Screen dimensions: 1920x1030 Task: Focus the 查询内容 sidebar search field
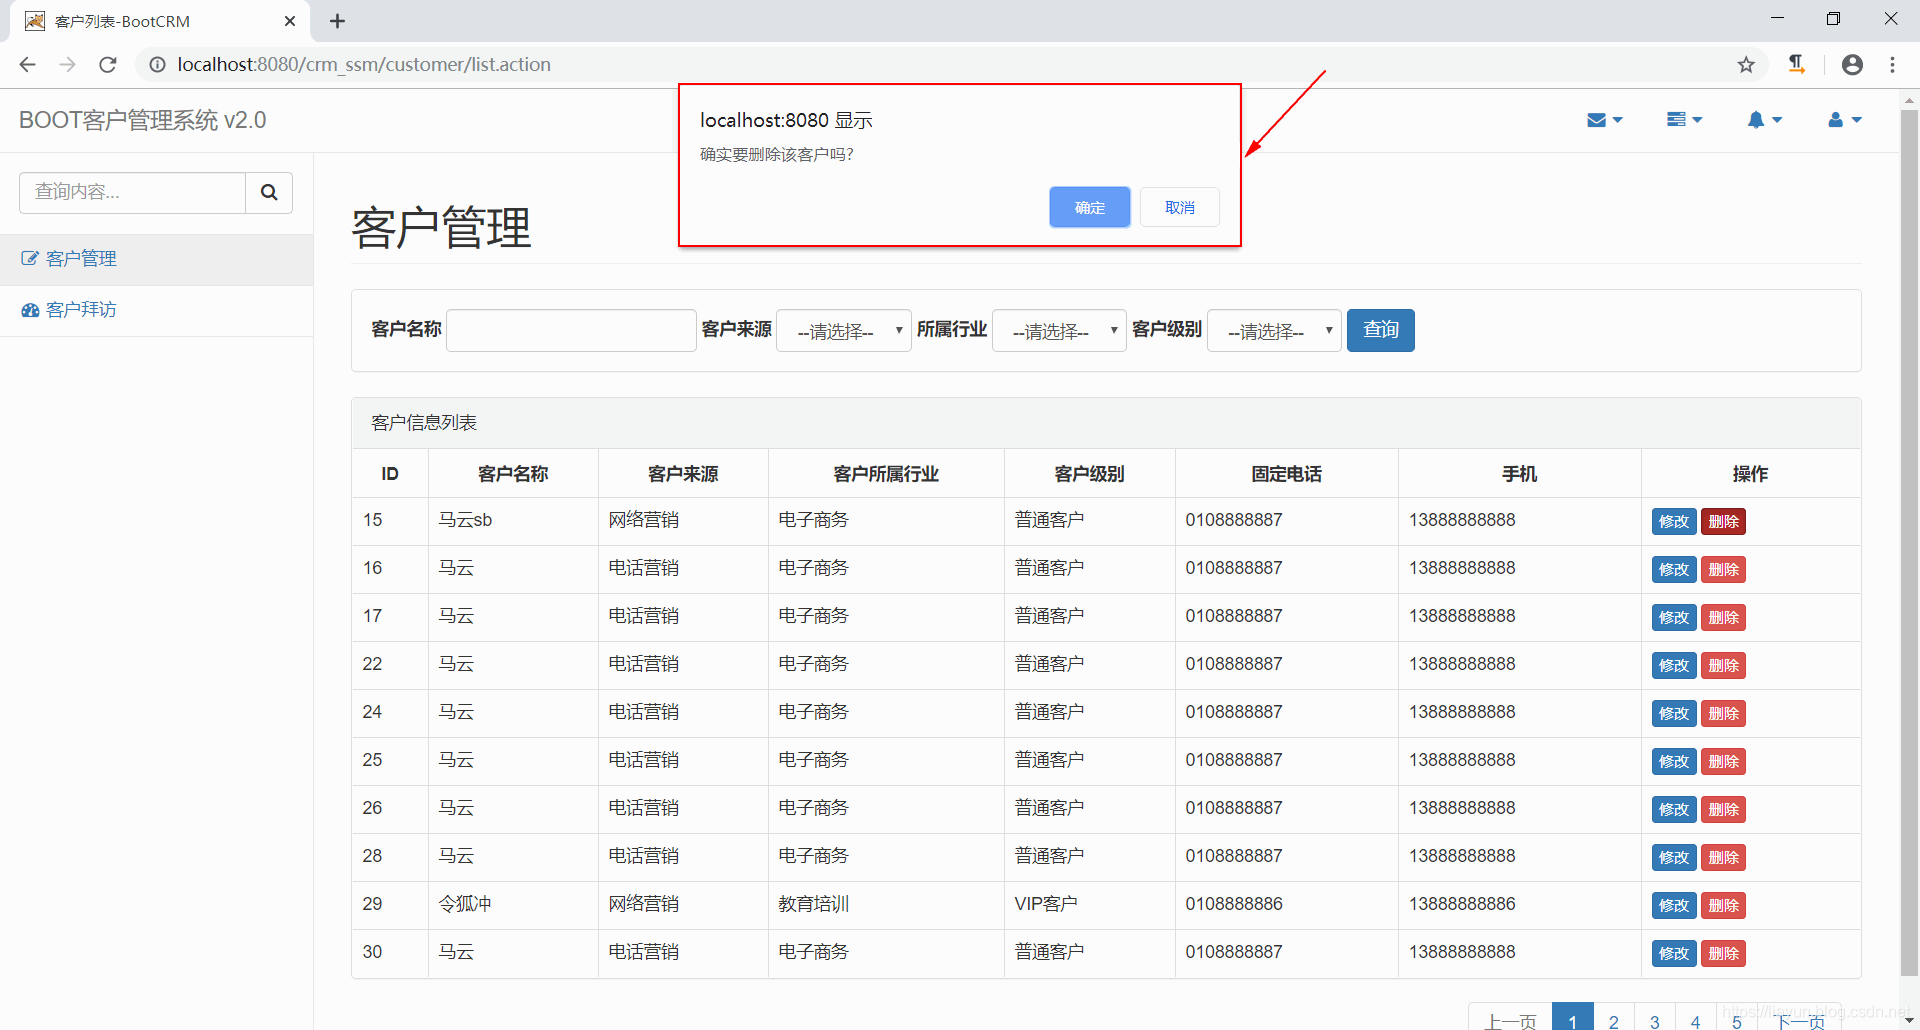click(x=132, y=192)
